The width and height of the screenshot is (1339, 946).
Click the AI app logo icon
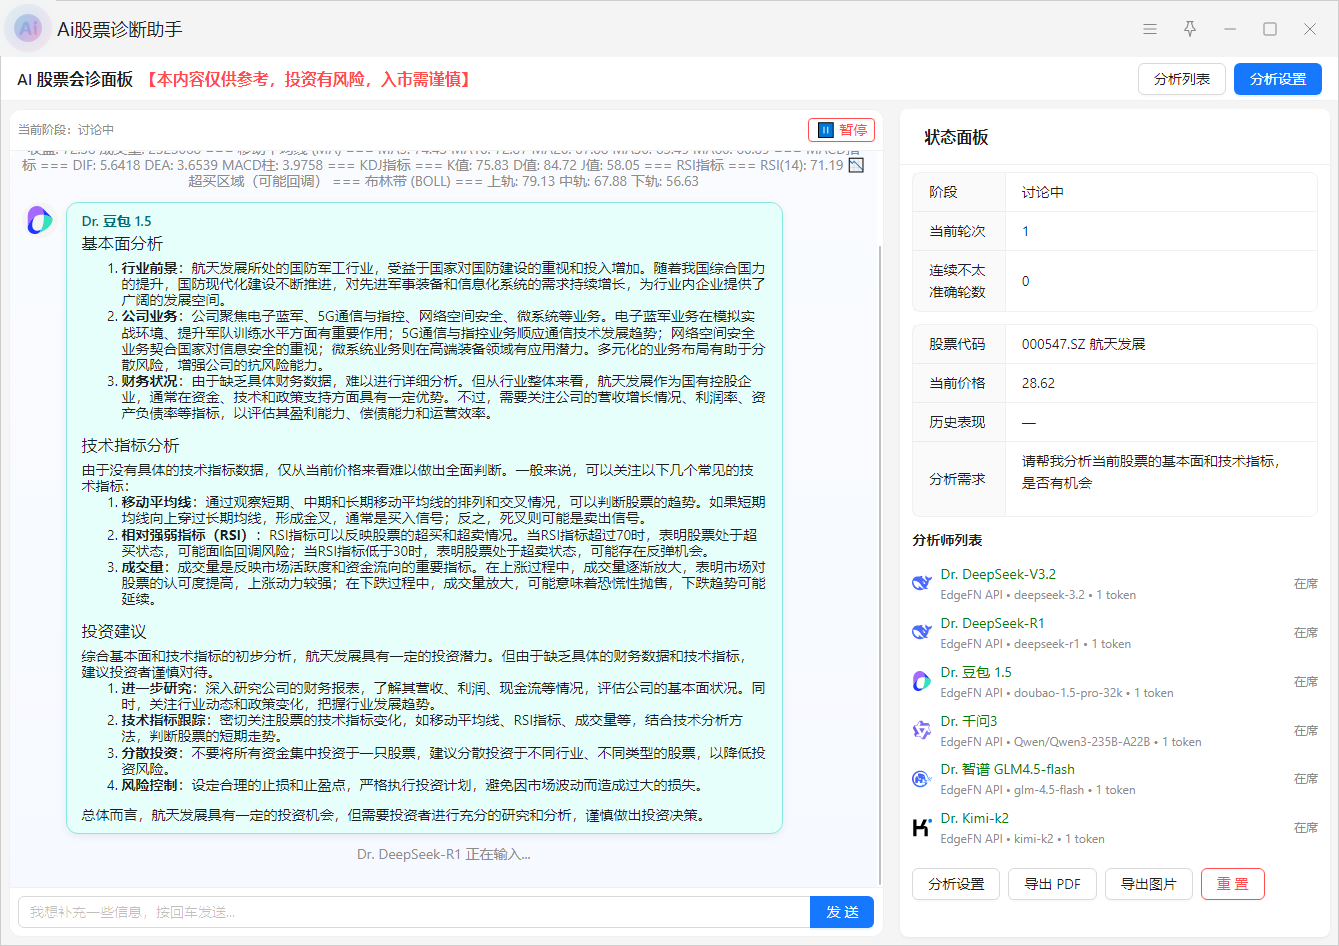[x=28, y=29]
